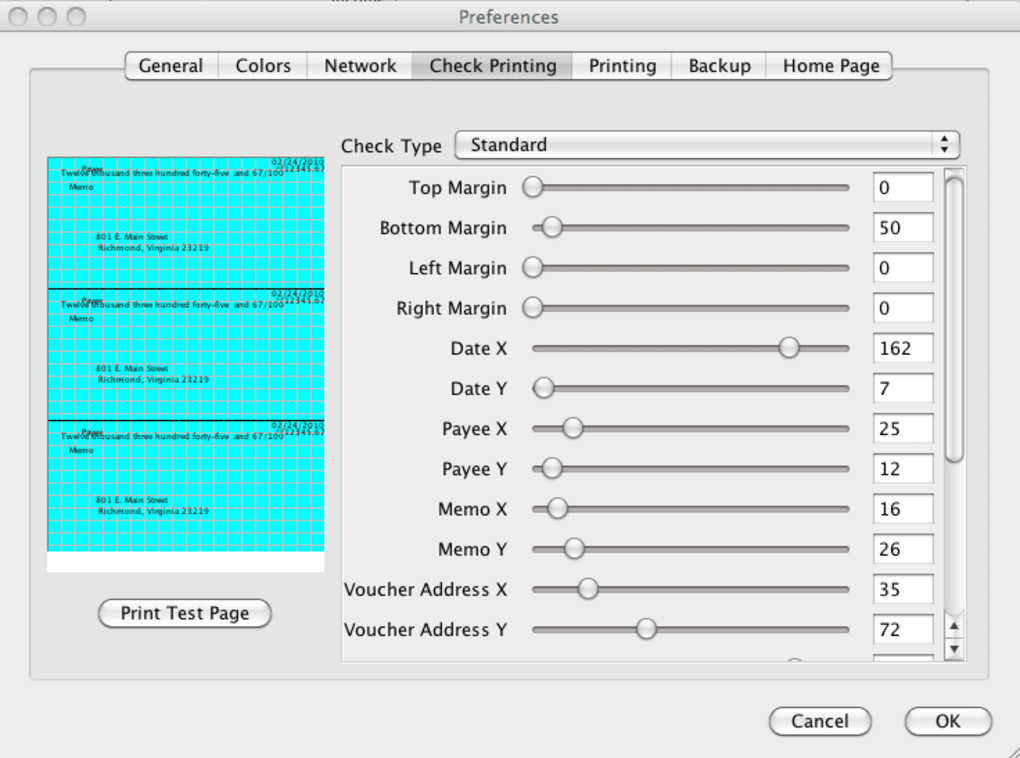
Task: Click the Voucher Address Y slider handle
Action: tap(646, 629)
